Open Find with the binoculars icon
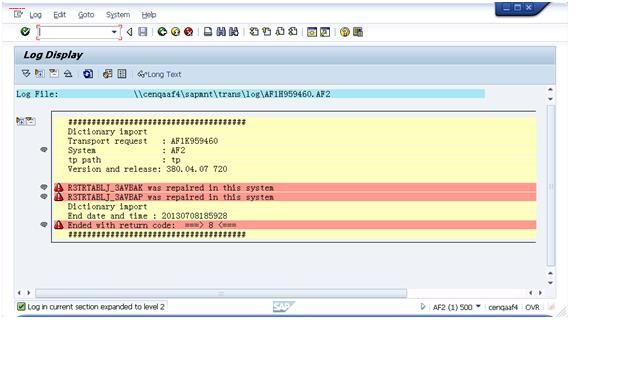 (x=221, y=32)
